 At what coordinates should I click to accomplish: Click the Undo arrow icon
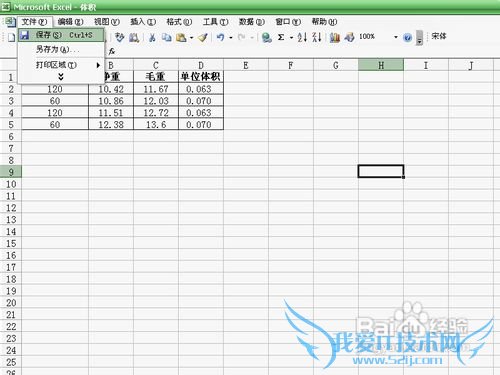[220, 37]
